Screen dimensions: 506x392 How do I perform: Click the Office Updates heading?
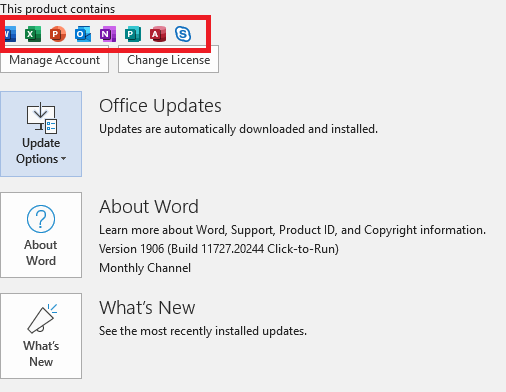click(160, 106)
